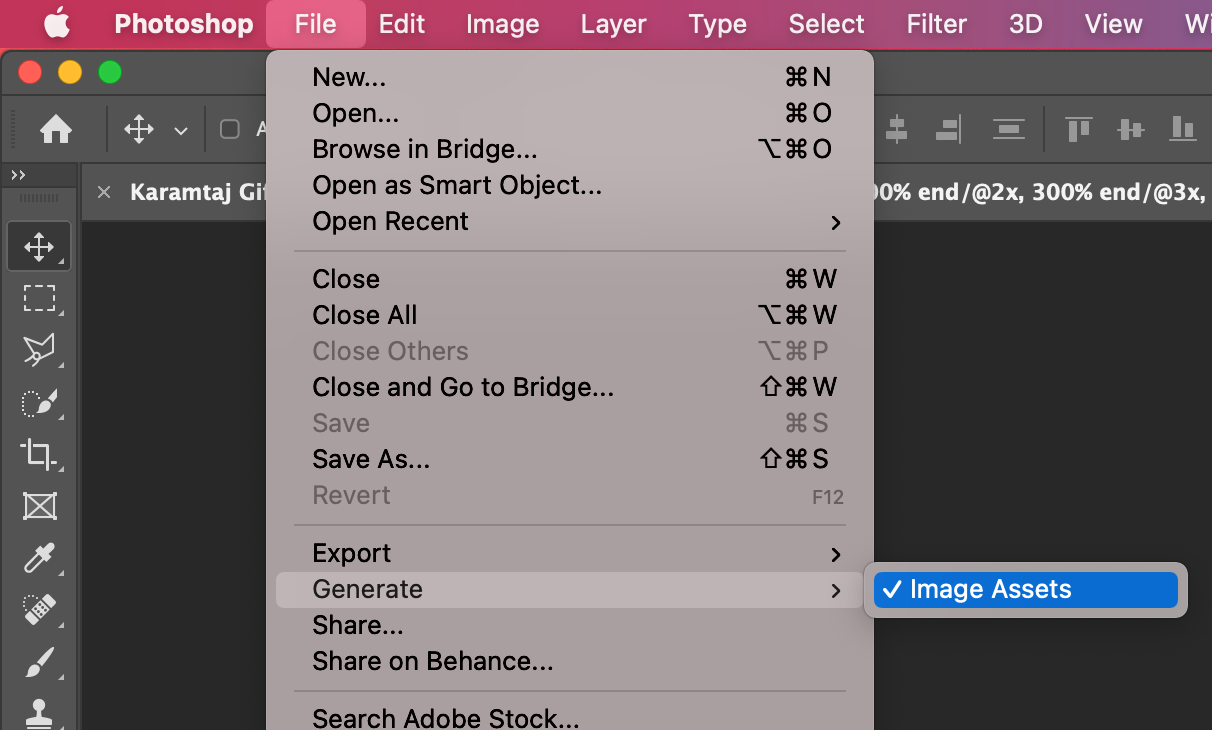The width and height of the screenshot is (1212, 730).
Task: Choose New... from the File menu
Action: click(570, 77)
